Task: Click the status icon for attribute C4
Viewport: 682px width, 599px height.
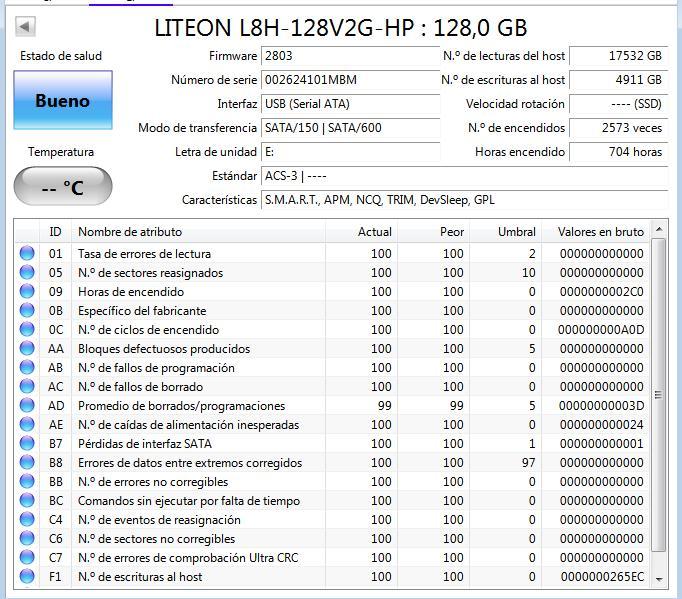Action: tap(27, 519)
